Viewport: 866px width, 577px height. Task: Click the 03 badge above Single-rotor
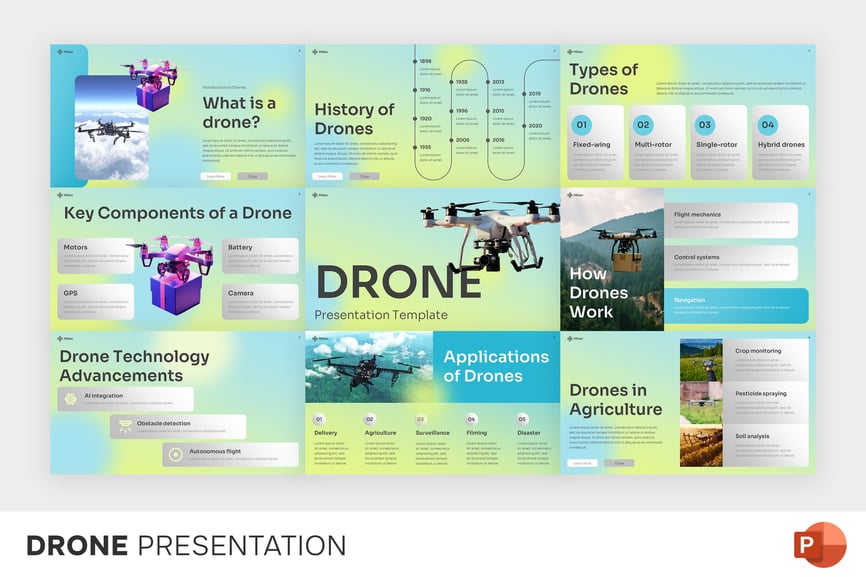coord(705,125)
